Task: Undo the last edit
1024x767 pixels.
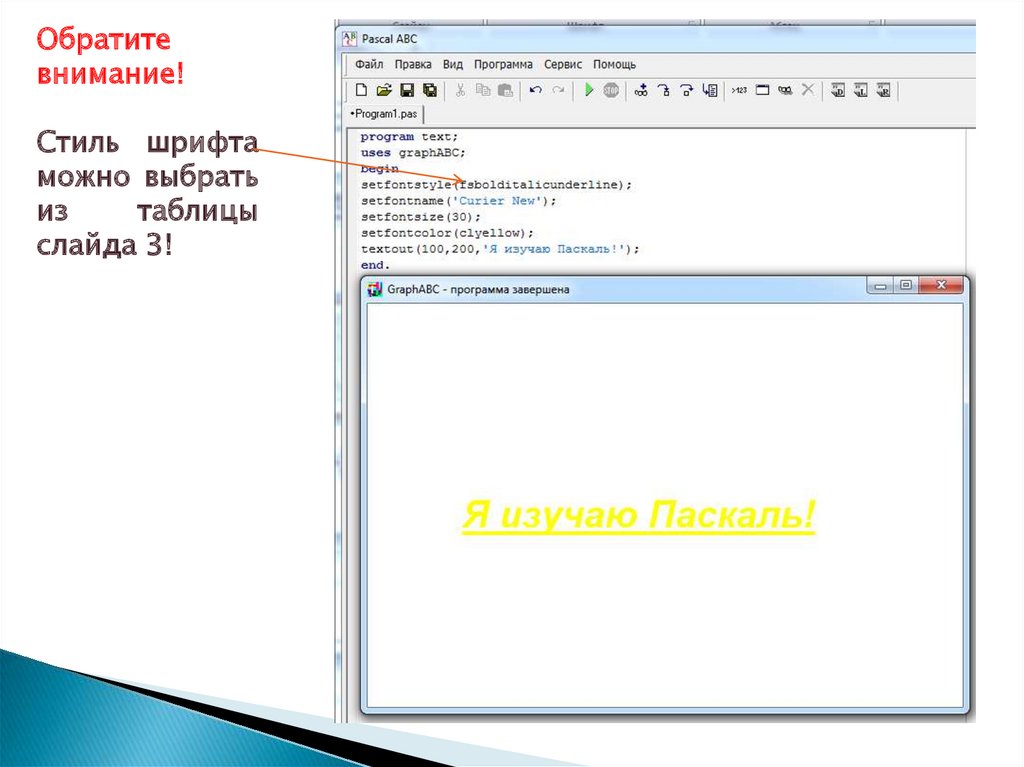Action: 536,90
